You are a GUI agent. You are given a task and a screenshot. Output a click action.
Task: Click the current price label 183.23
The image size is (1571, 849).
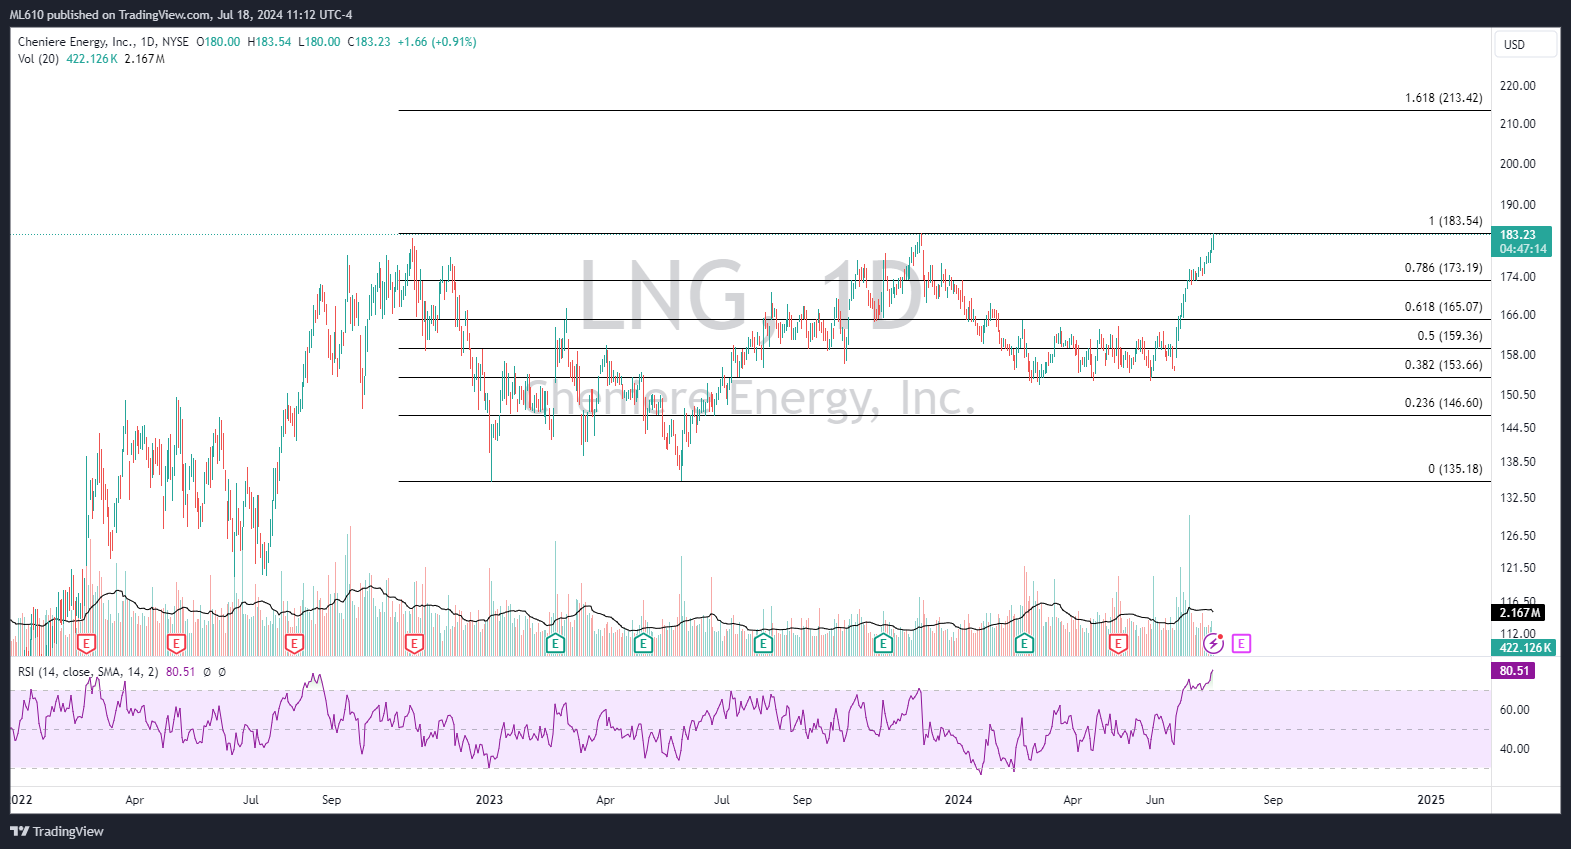point(1523,241)
